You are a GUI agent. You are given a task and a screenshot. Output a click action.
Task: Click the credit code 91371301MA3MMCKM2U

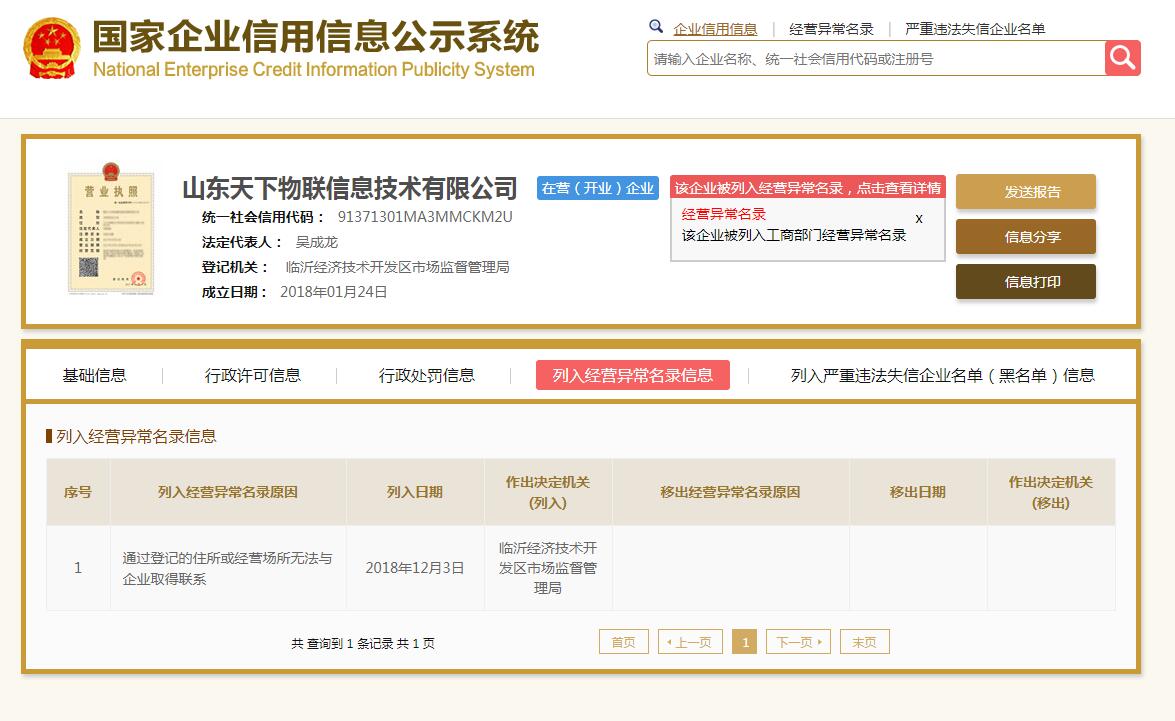(x=425, y=217)
